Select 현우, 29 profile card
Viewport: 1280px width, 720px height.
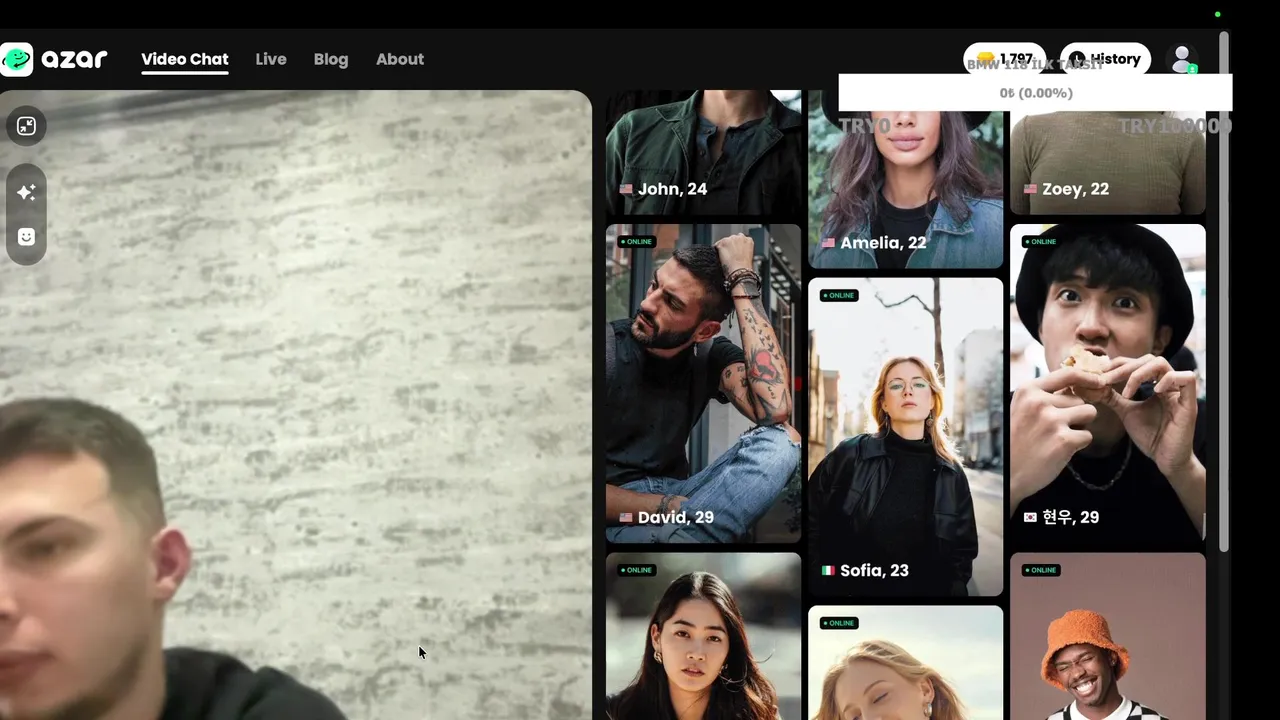[1107, 383]
